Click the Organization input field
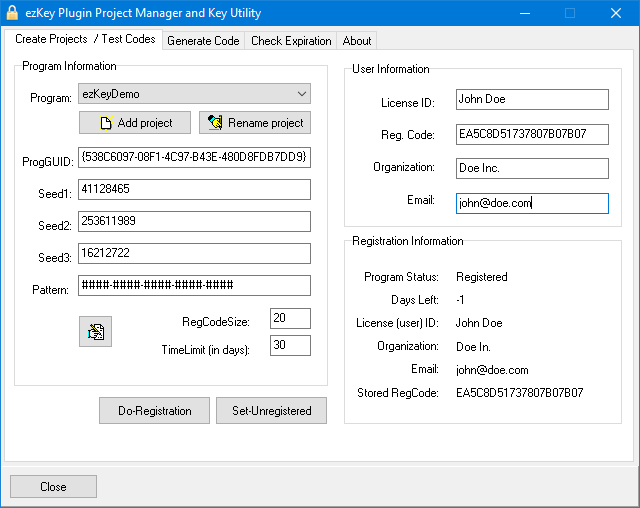Screen dimensions: 640x508 click(x=532, y=169)
